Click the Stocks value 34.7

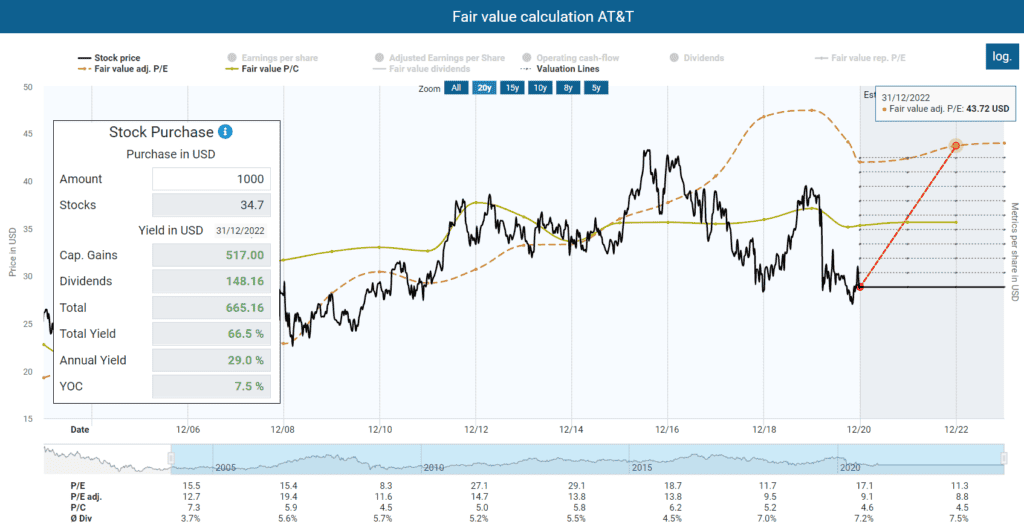click(x=211, y=205)
